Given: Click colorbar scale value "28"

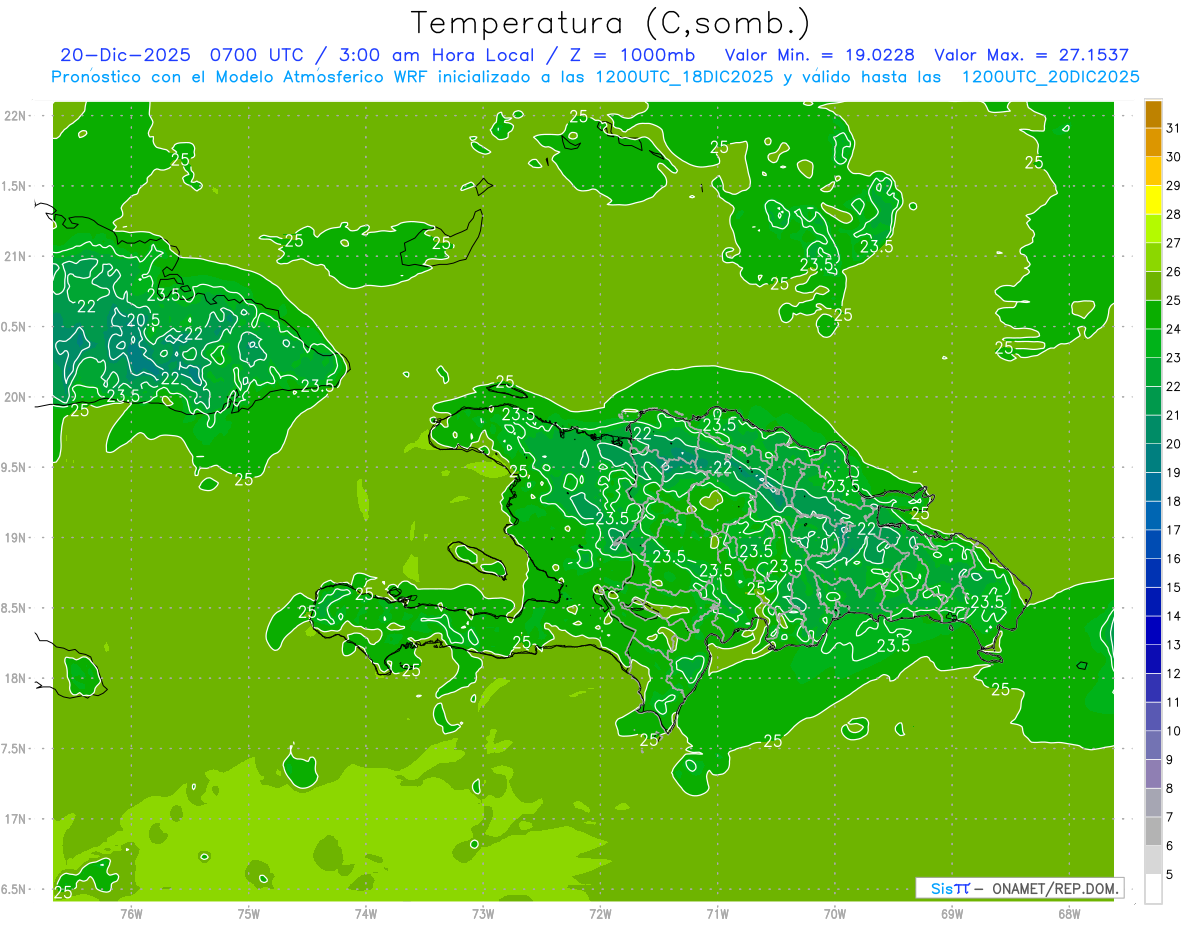Looking at the screenshot, I should click(x=1174, y=214).
